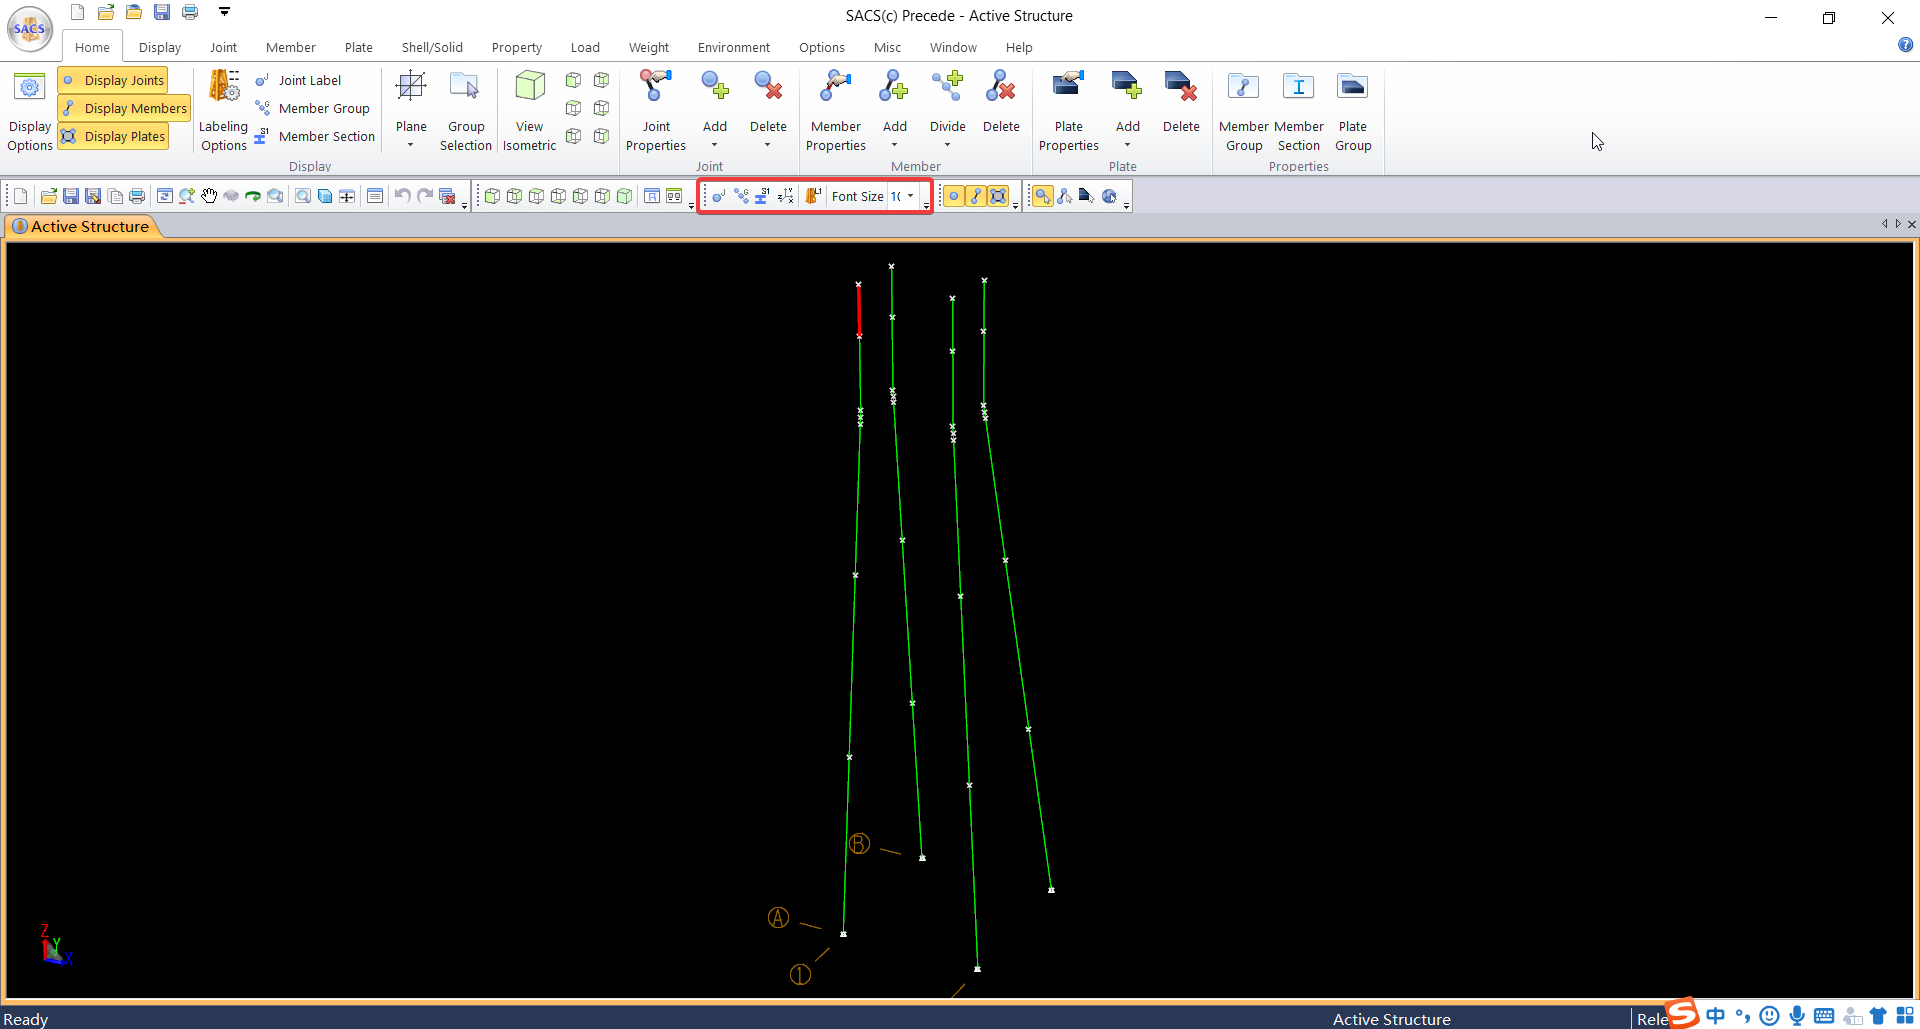The image size is (1920, 1029).
Task: Select the Active Structure document tab
Action: click(80, 226)
